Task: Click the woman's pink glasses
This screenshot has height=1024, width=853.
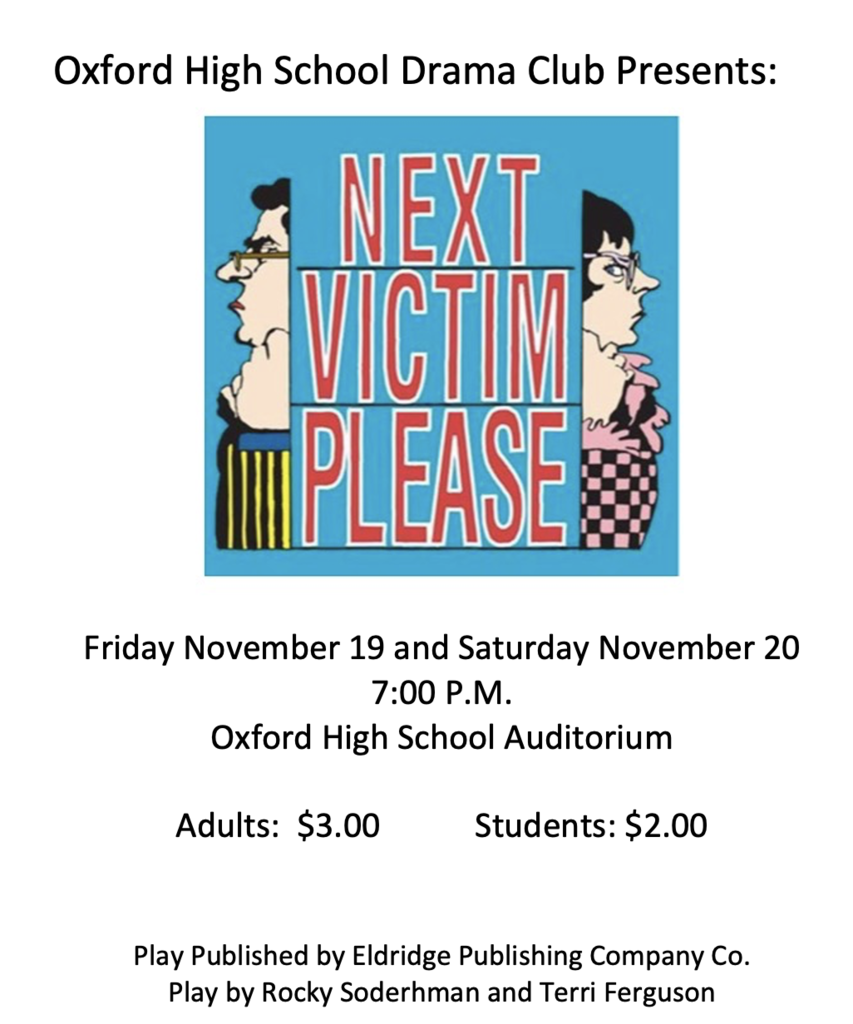Action: (x=613, y=265)
